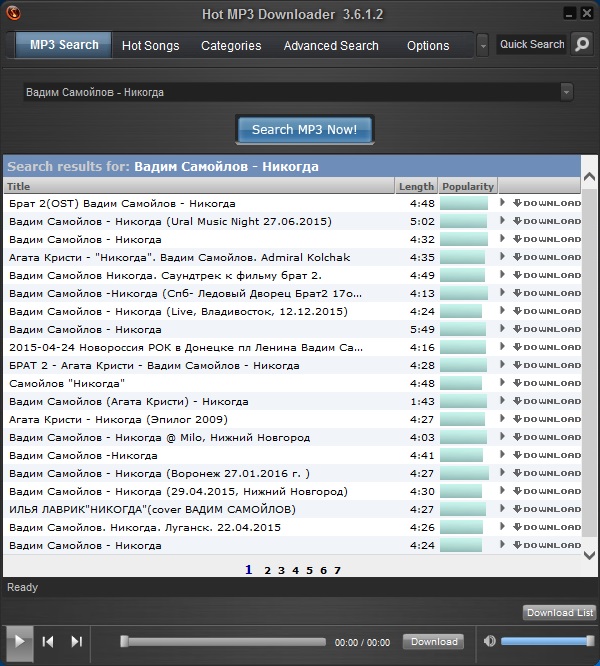Click the Quick Search magnifier icon

582,44
